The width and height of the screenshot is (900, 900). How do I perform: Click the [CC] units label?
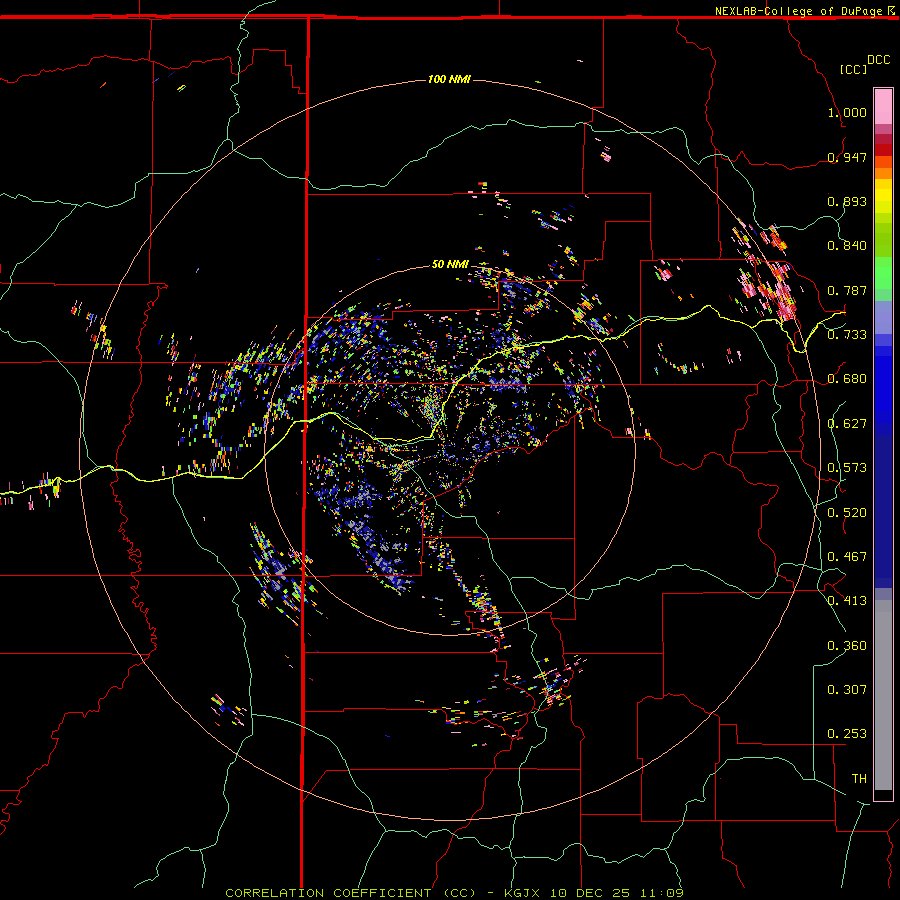pos(854,69)
